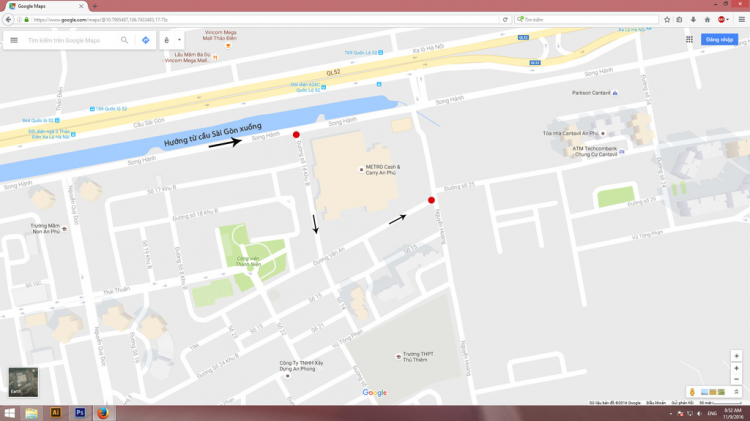Click the green aerial imagery thumbnail
Image resolution: width=750 pixels, height=421 pixels.
[x=721, y=392]
